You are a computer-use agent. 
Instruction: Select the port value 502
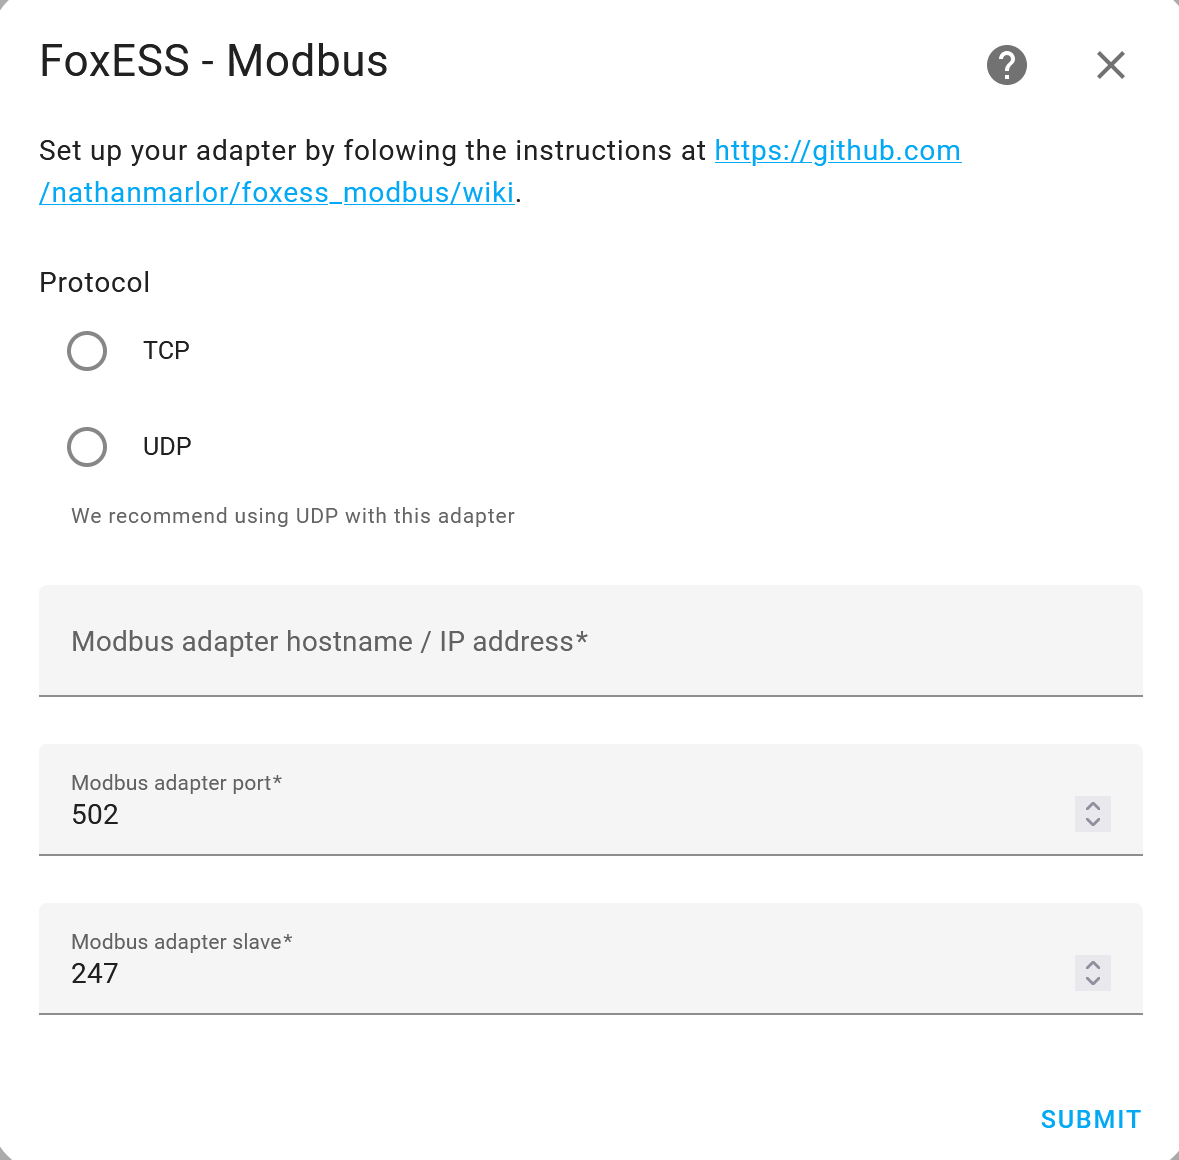click(x=95, y=814)
